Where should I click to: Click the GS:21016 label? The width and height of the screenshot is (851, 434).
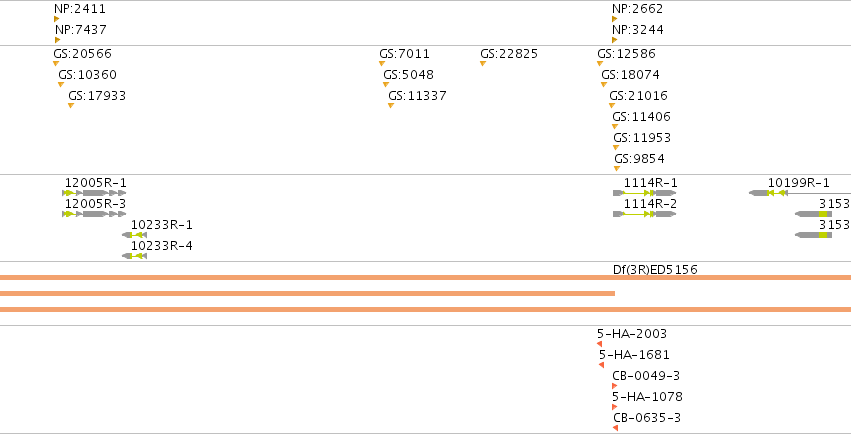[638, 95]
